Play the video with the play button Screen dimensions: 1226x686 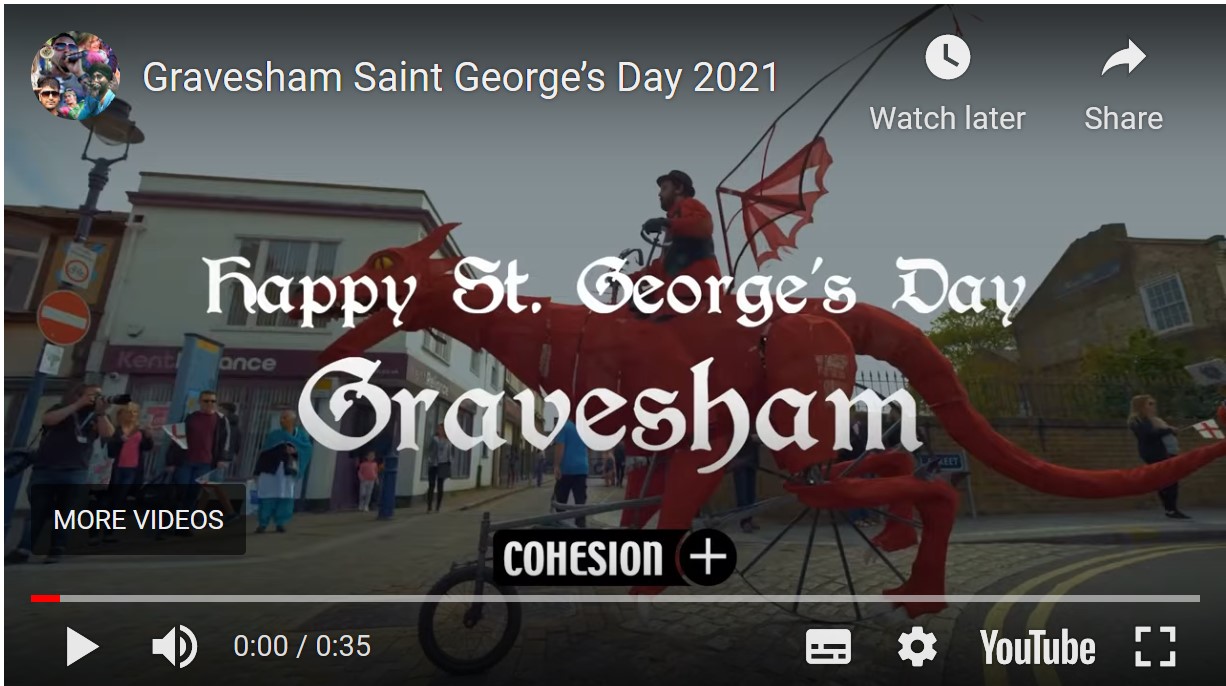click(82, 647)
